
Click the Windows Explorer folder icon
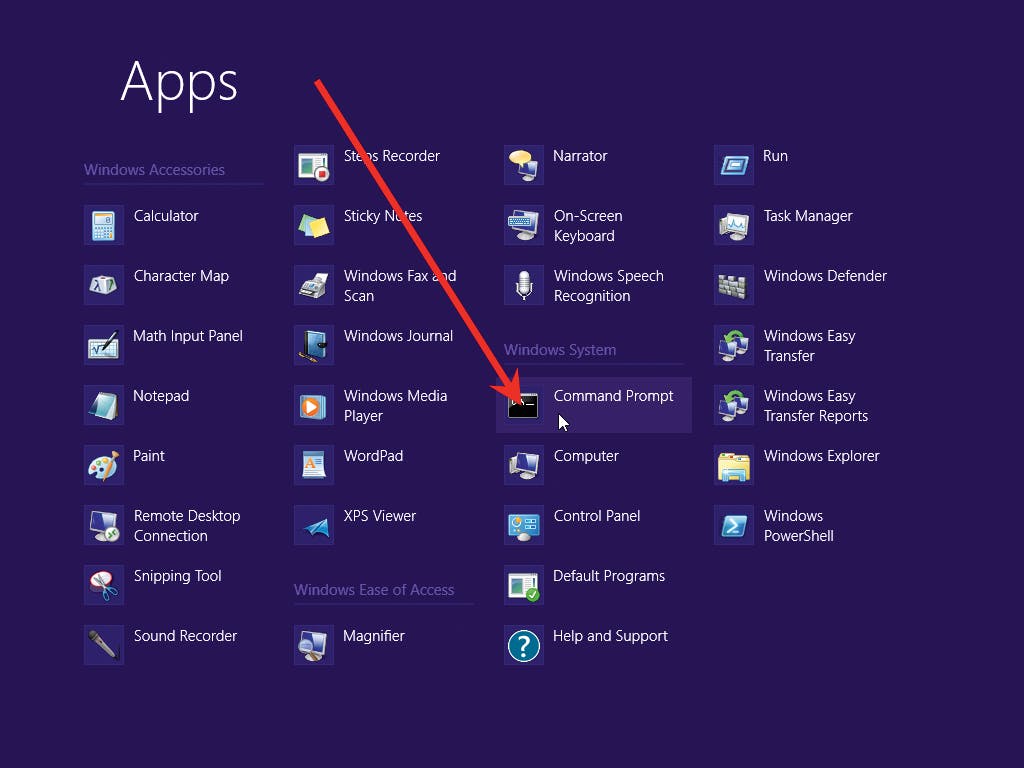pyautogui.click(x=734, y=466)
